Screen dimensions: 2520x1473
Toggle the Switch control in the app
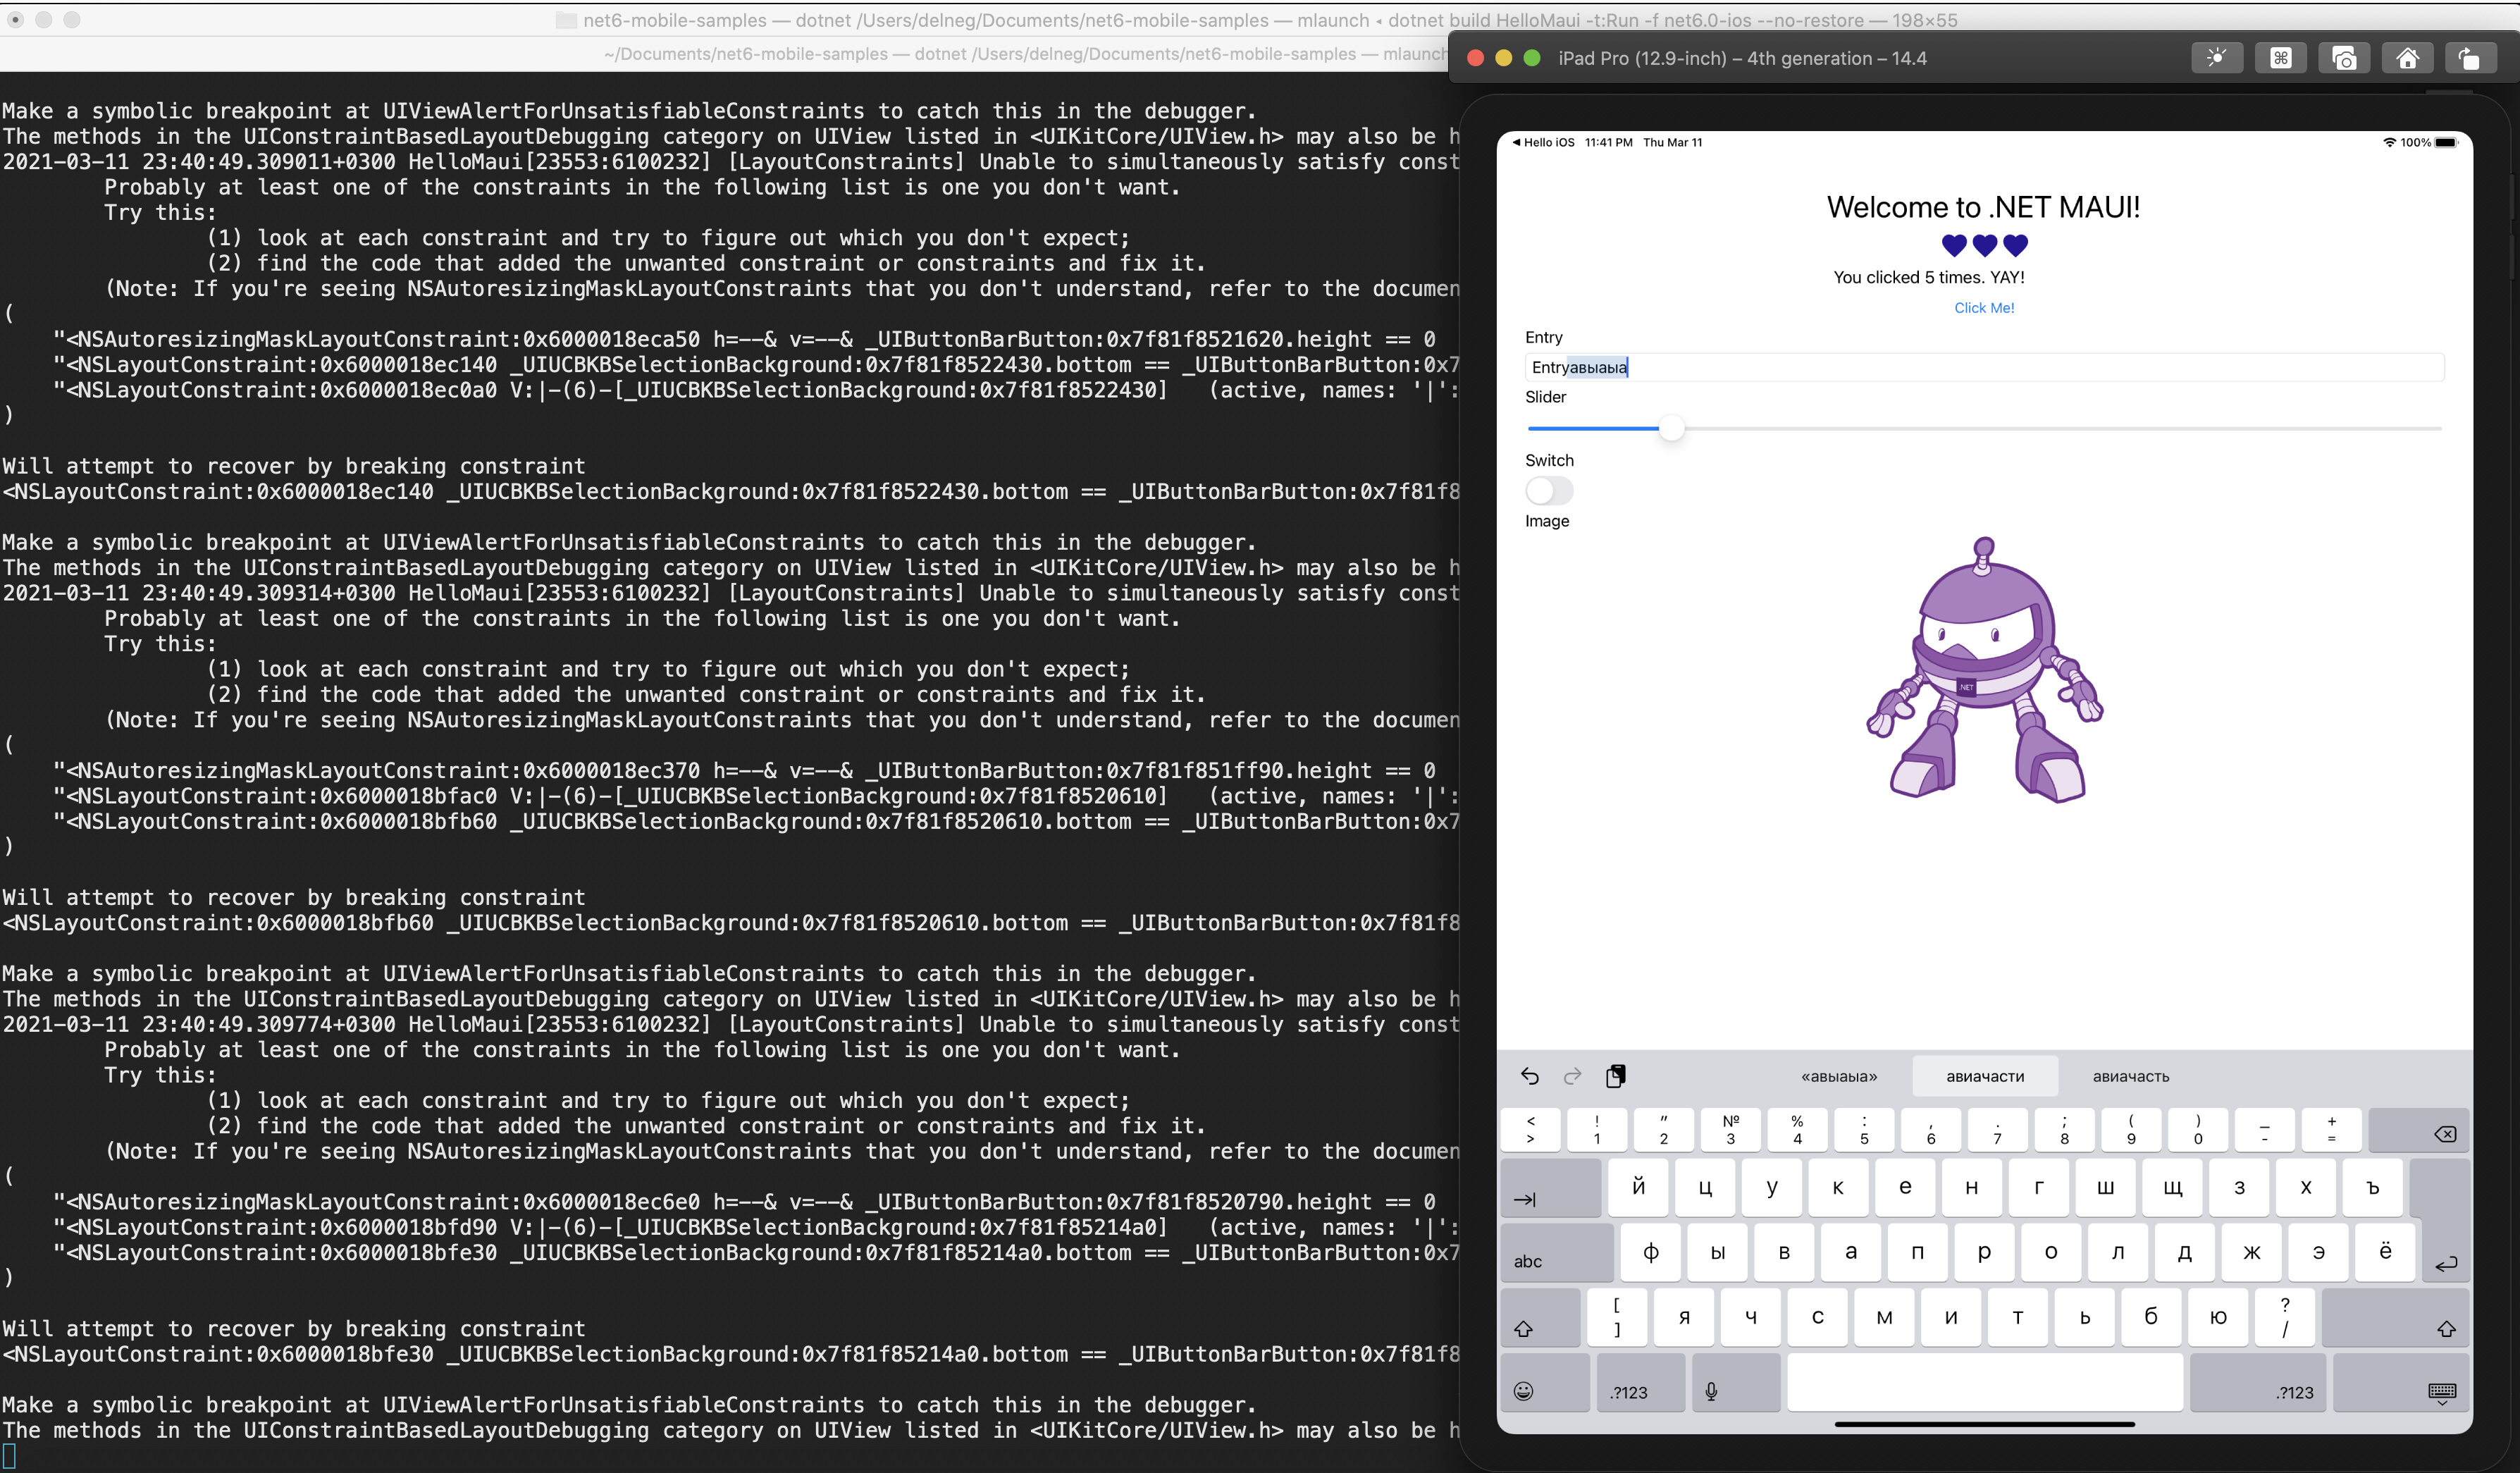tap(1549, 490)
